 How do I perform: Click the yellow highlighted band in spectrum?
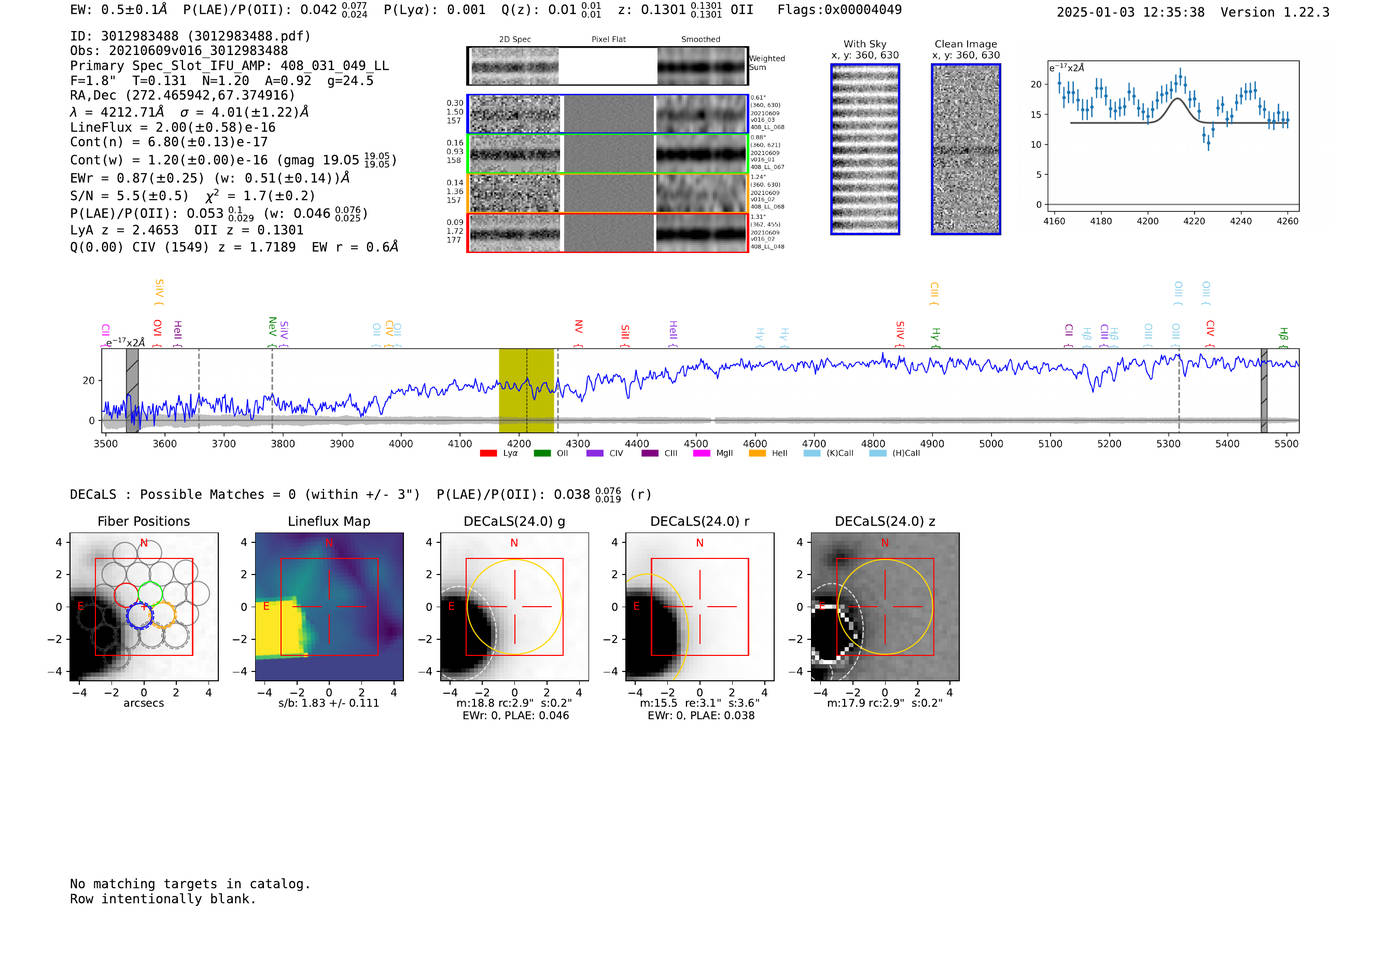(526, 390)
